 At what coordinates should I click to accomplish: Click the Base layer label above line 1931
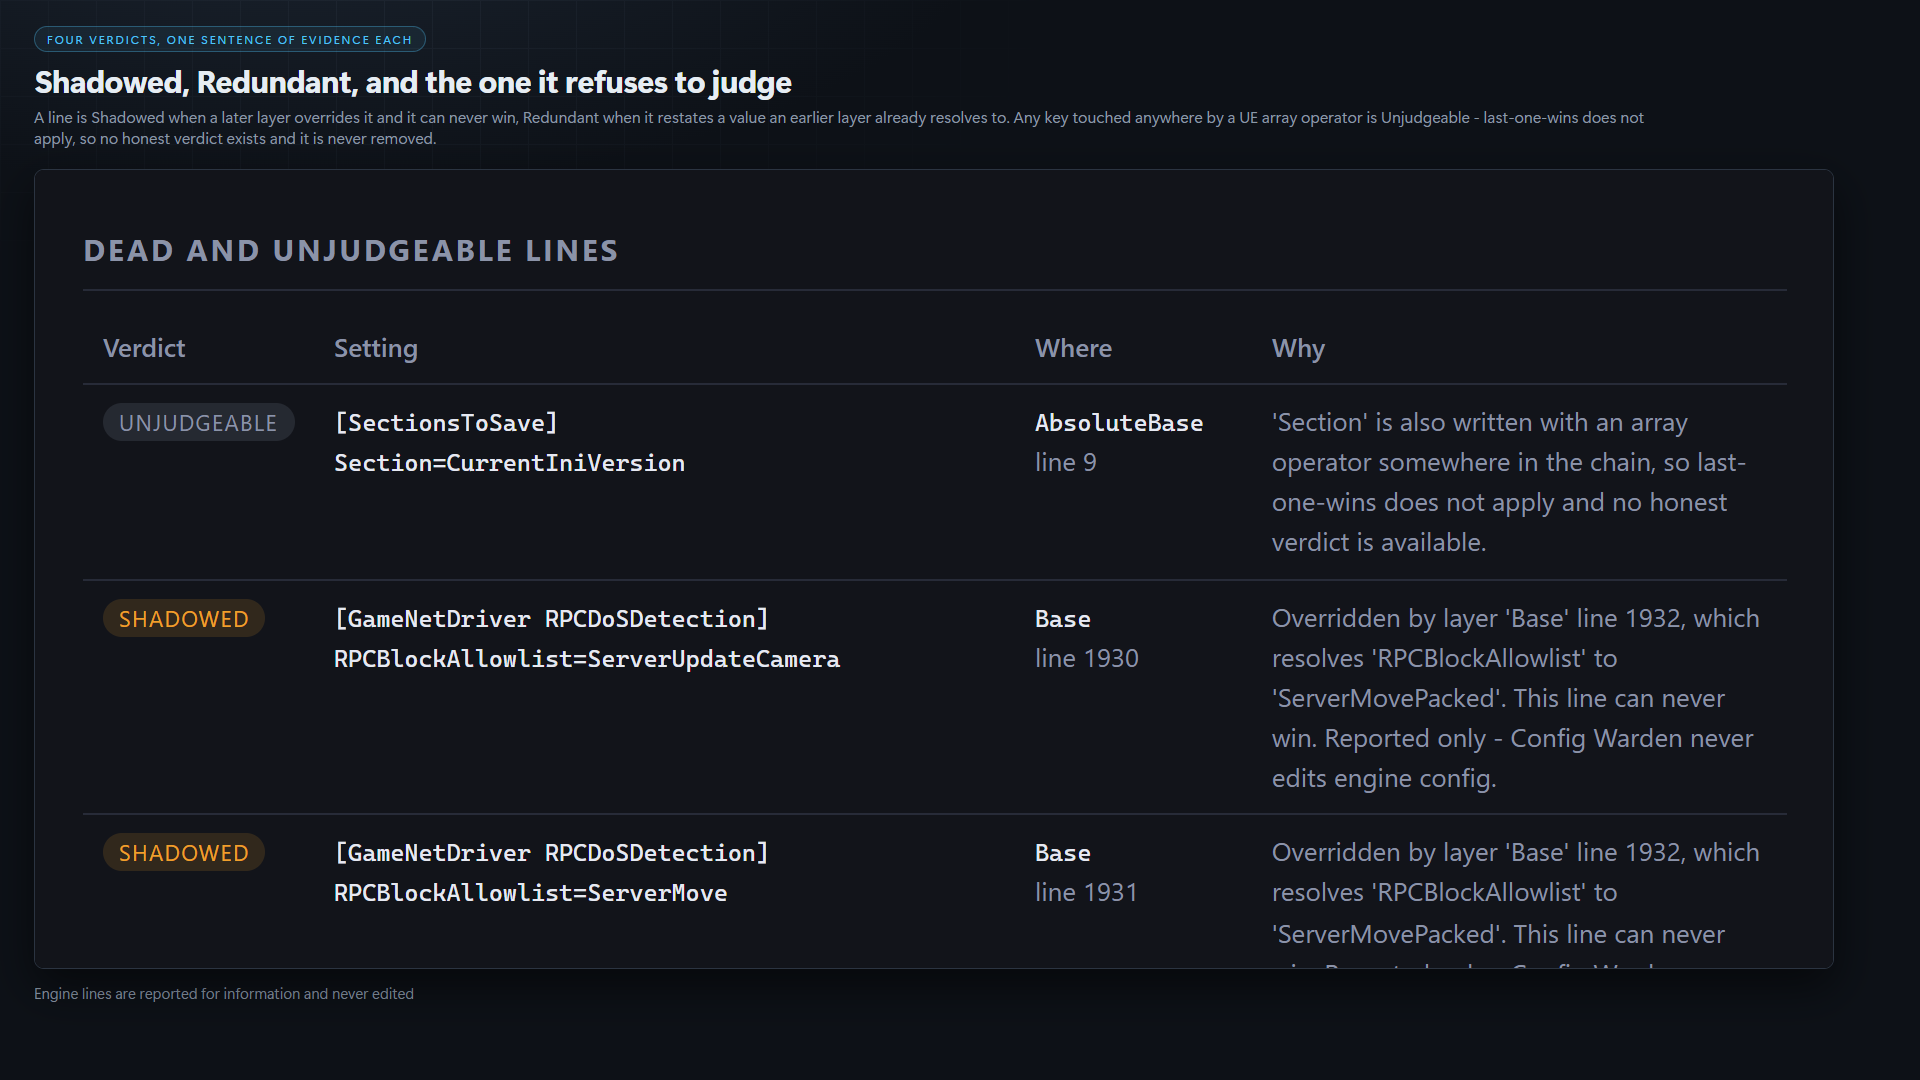click(1063, 853)
